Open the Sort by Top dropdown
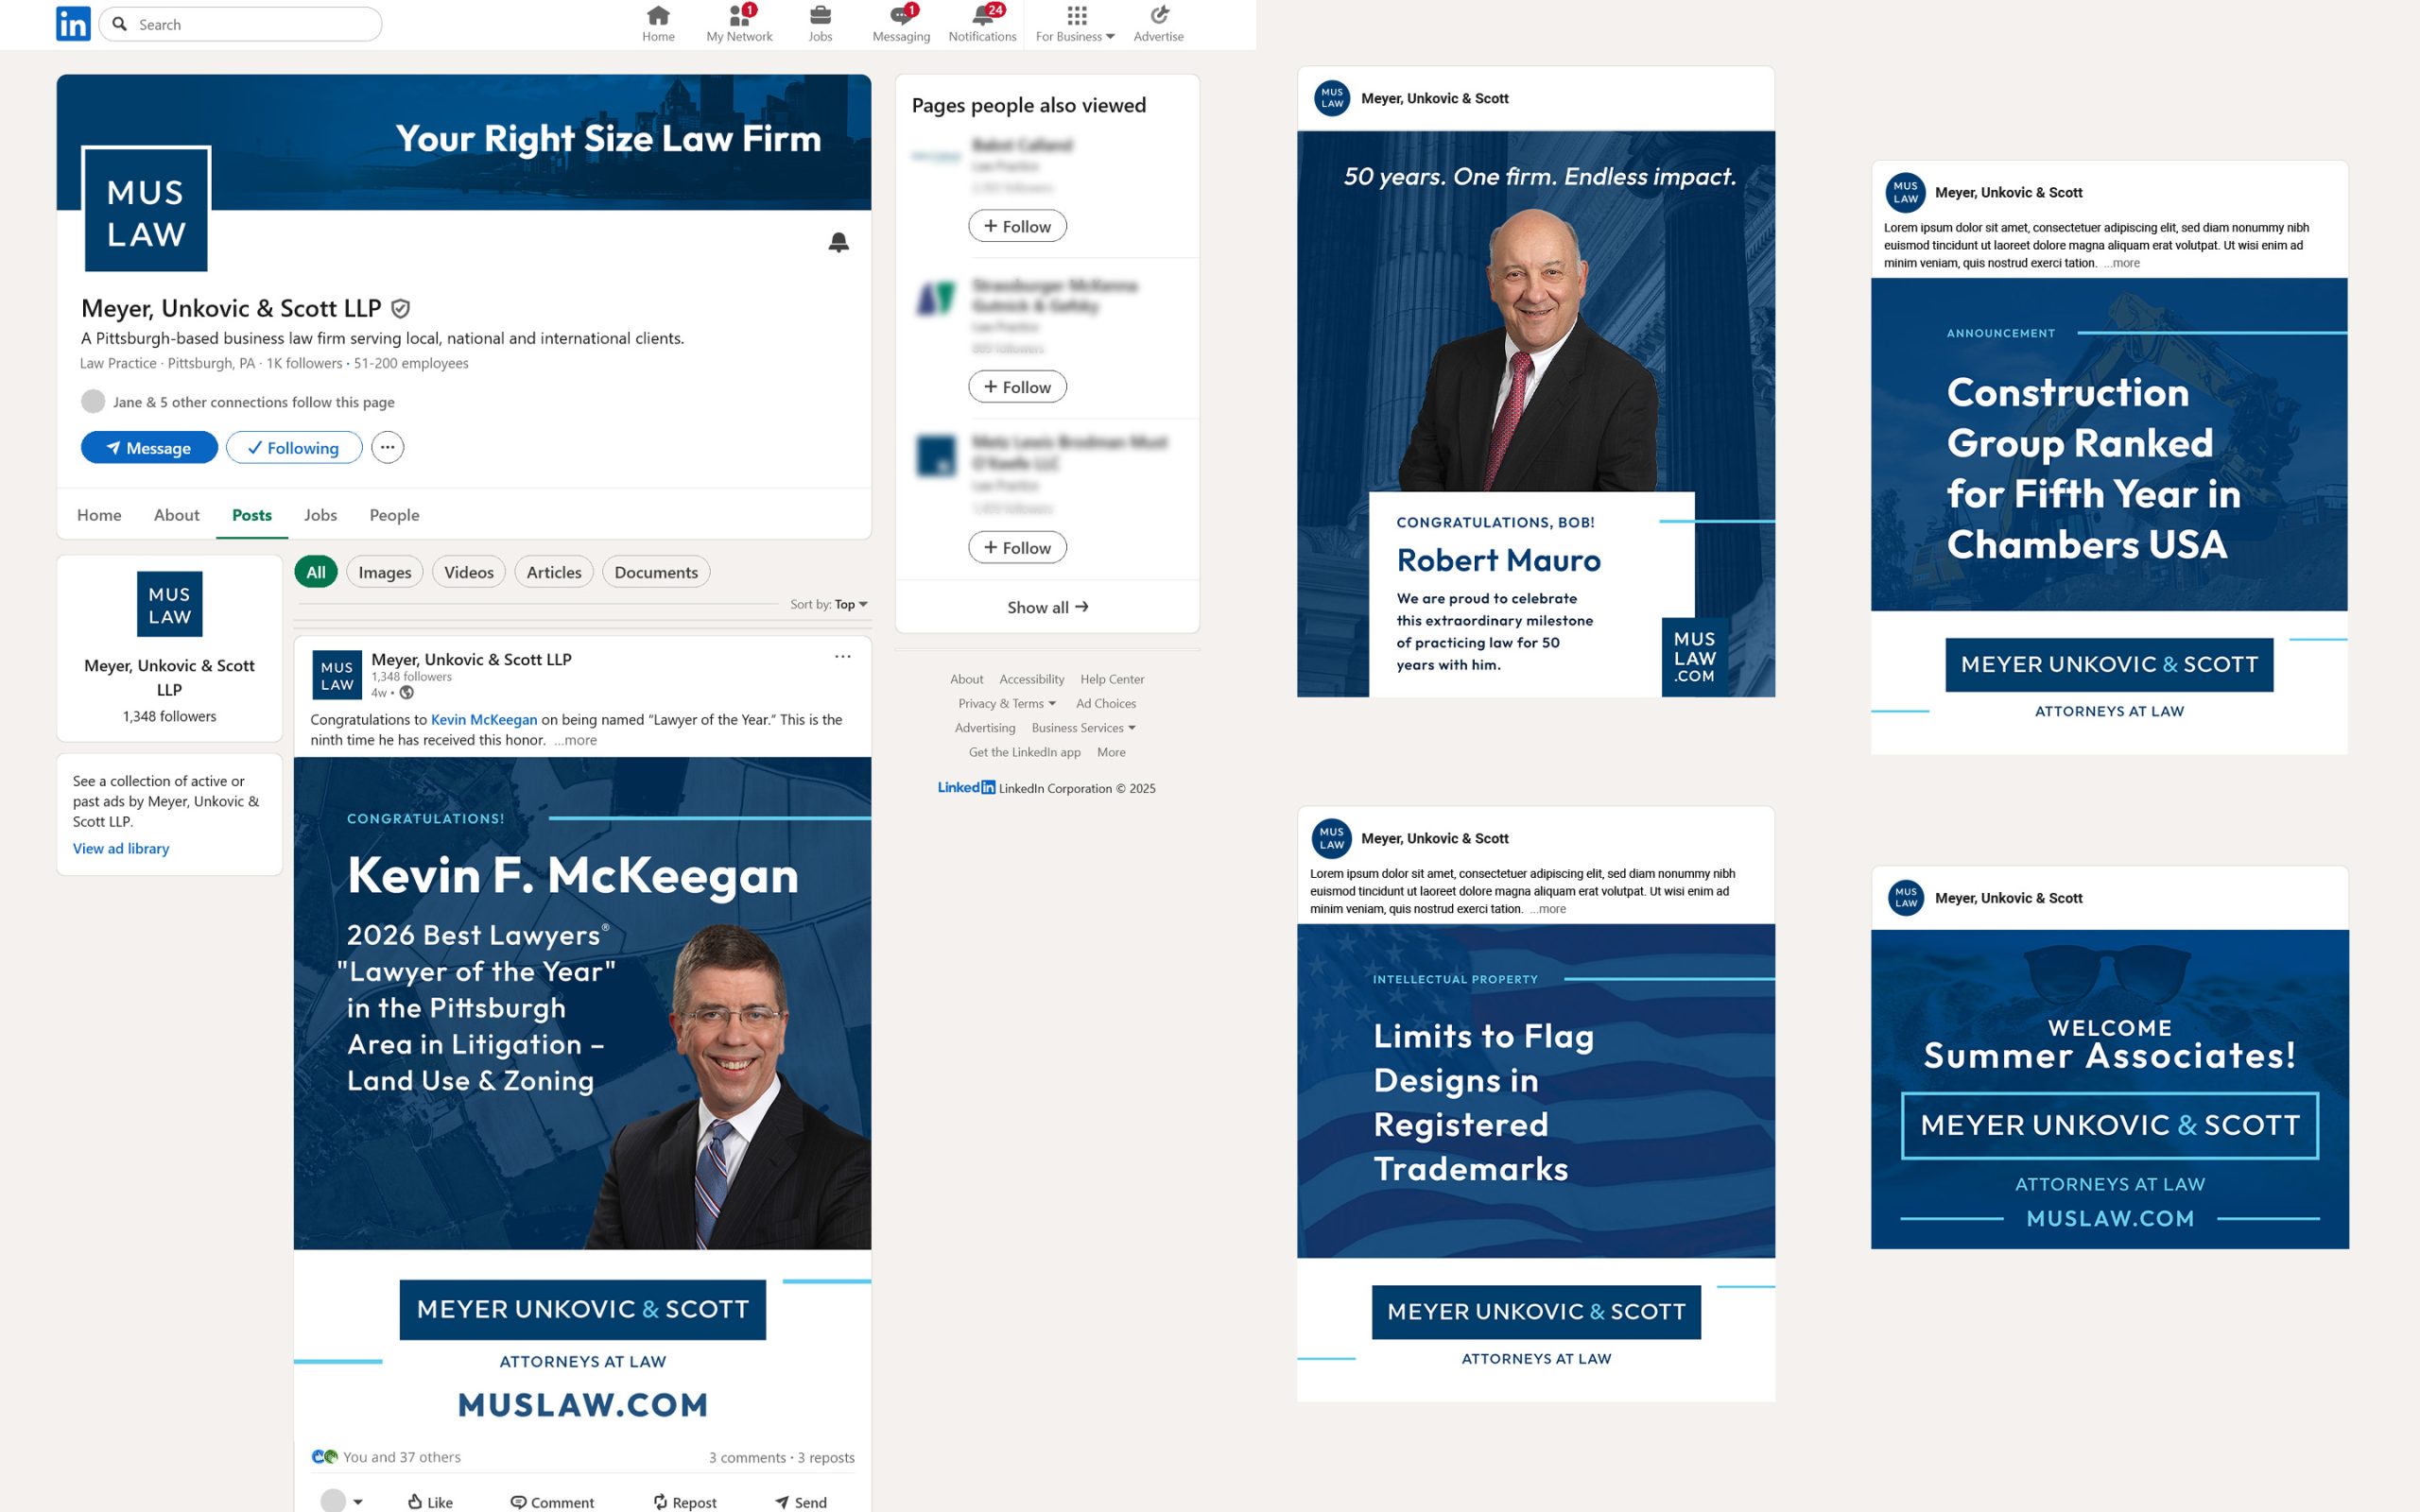Image resolution: width=2420 pixels, height=1512 pixels. point(829,604)
